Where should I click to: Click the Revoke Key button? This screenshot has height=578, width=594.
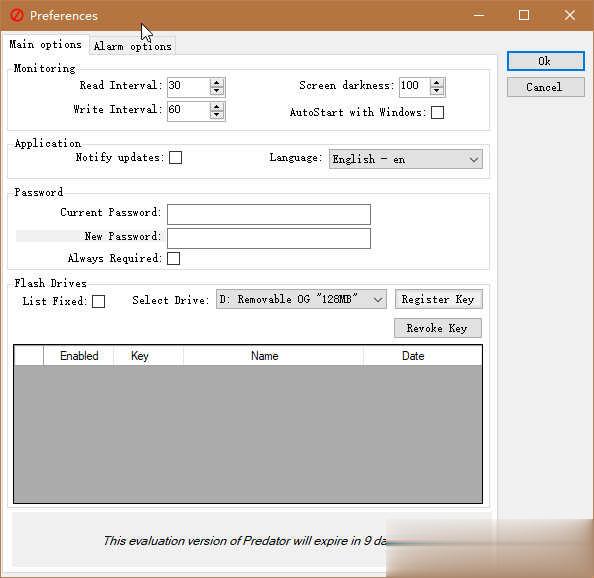pos(438,328)
